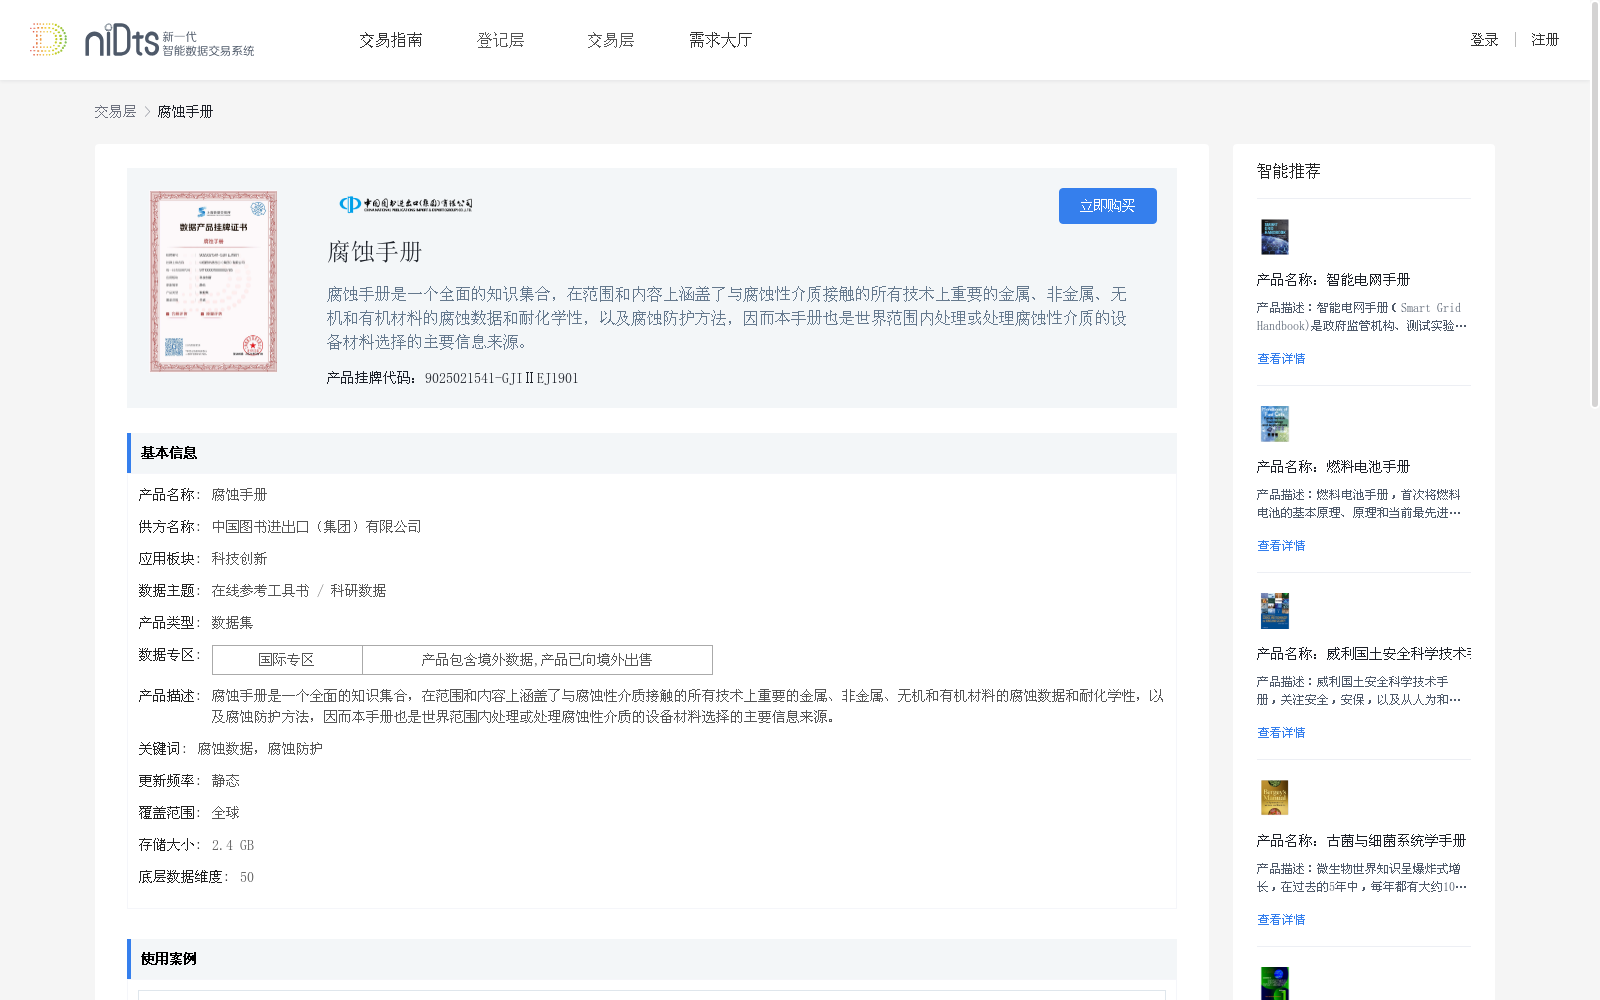
Task: Select the listing code 9025021541-GJI II EJ1901
Action: (x=502, y=378)
